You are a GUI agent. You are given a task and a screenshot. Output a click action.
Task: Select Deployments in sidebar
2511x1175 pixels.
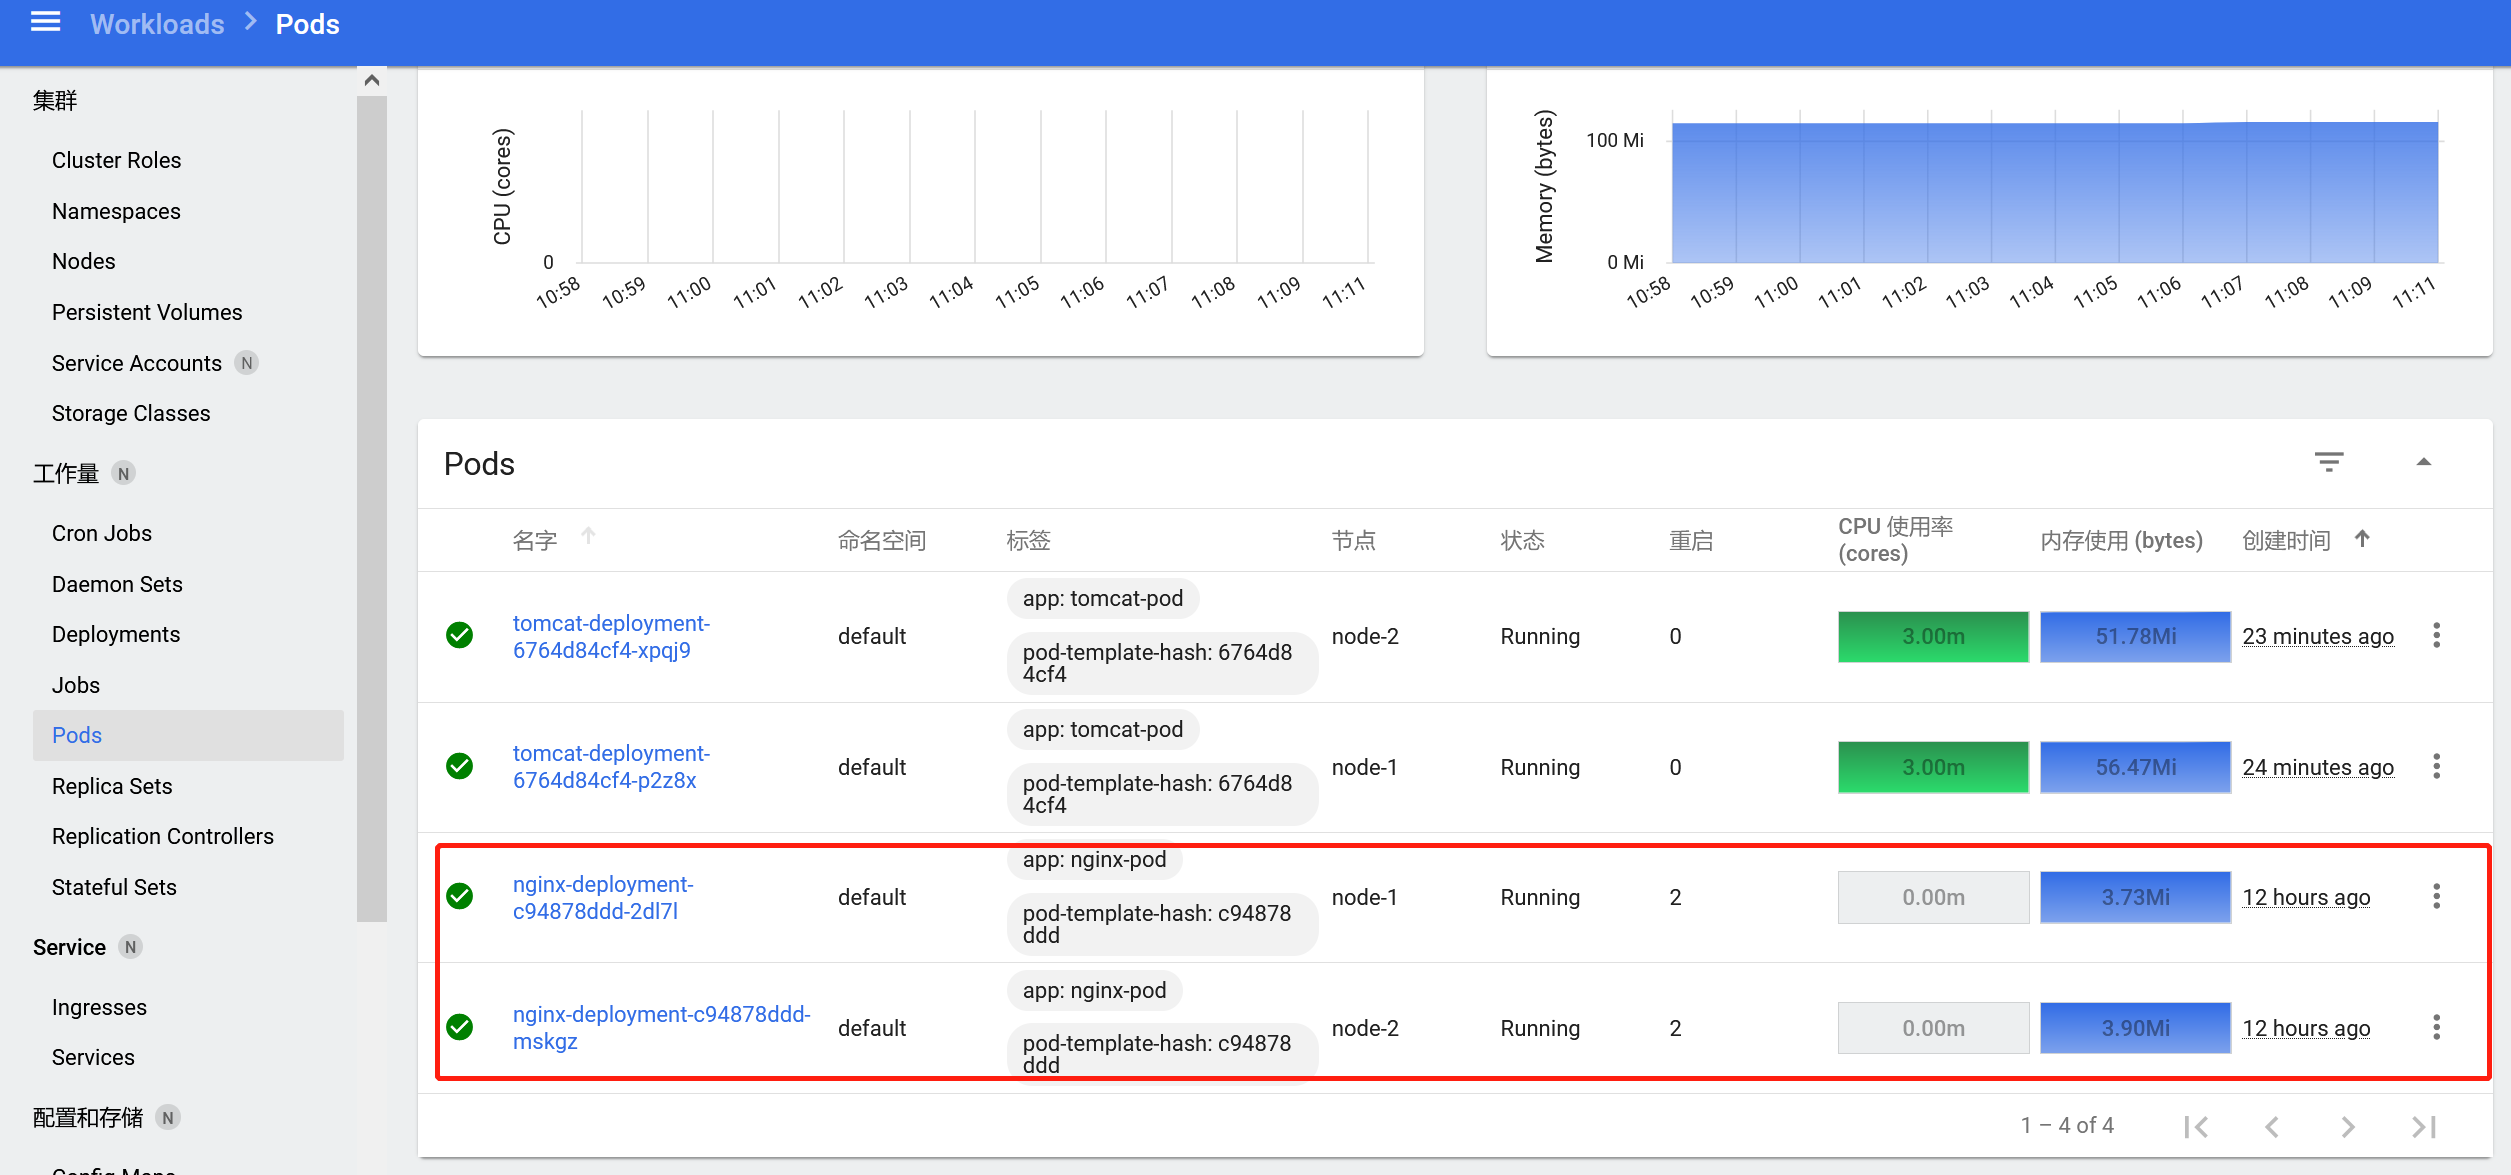pyautogui.click(x=116, y=634)
